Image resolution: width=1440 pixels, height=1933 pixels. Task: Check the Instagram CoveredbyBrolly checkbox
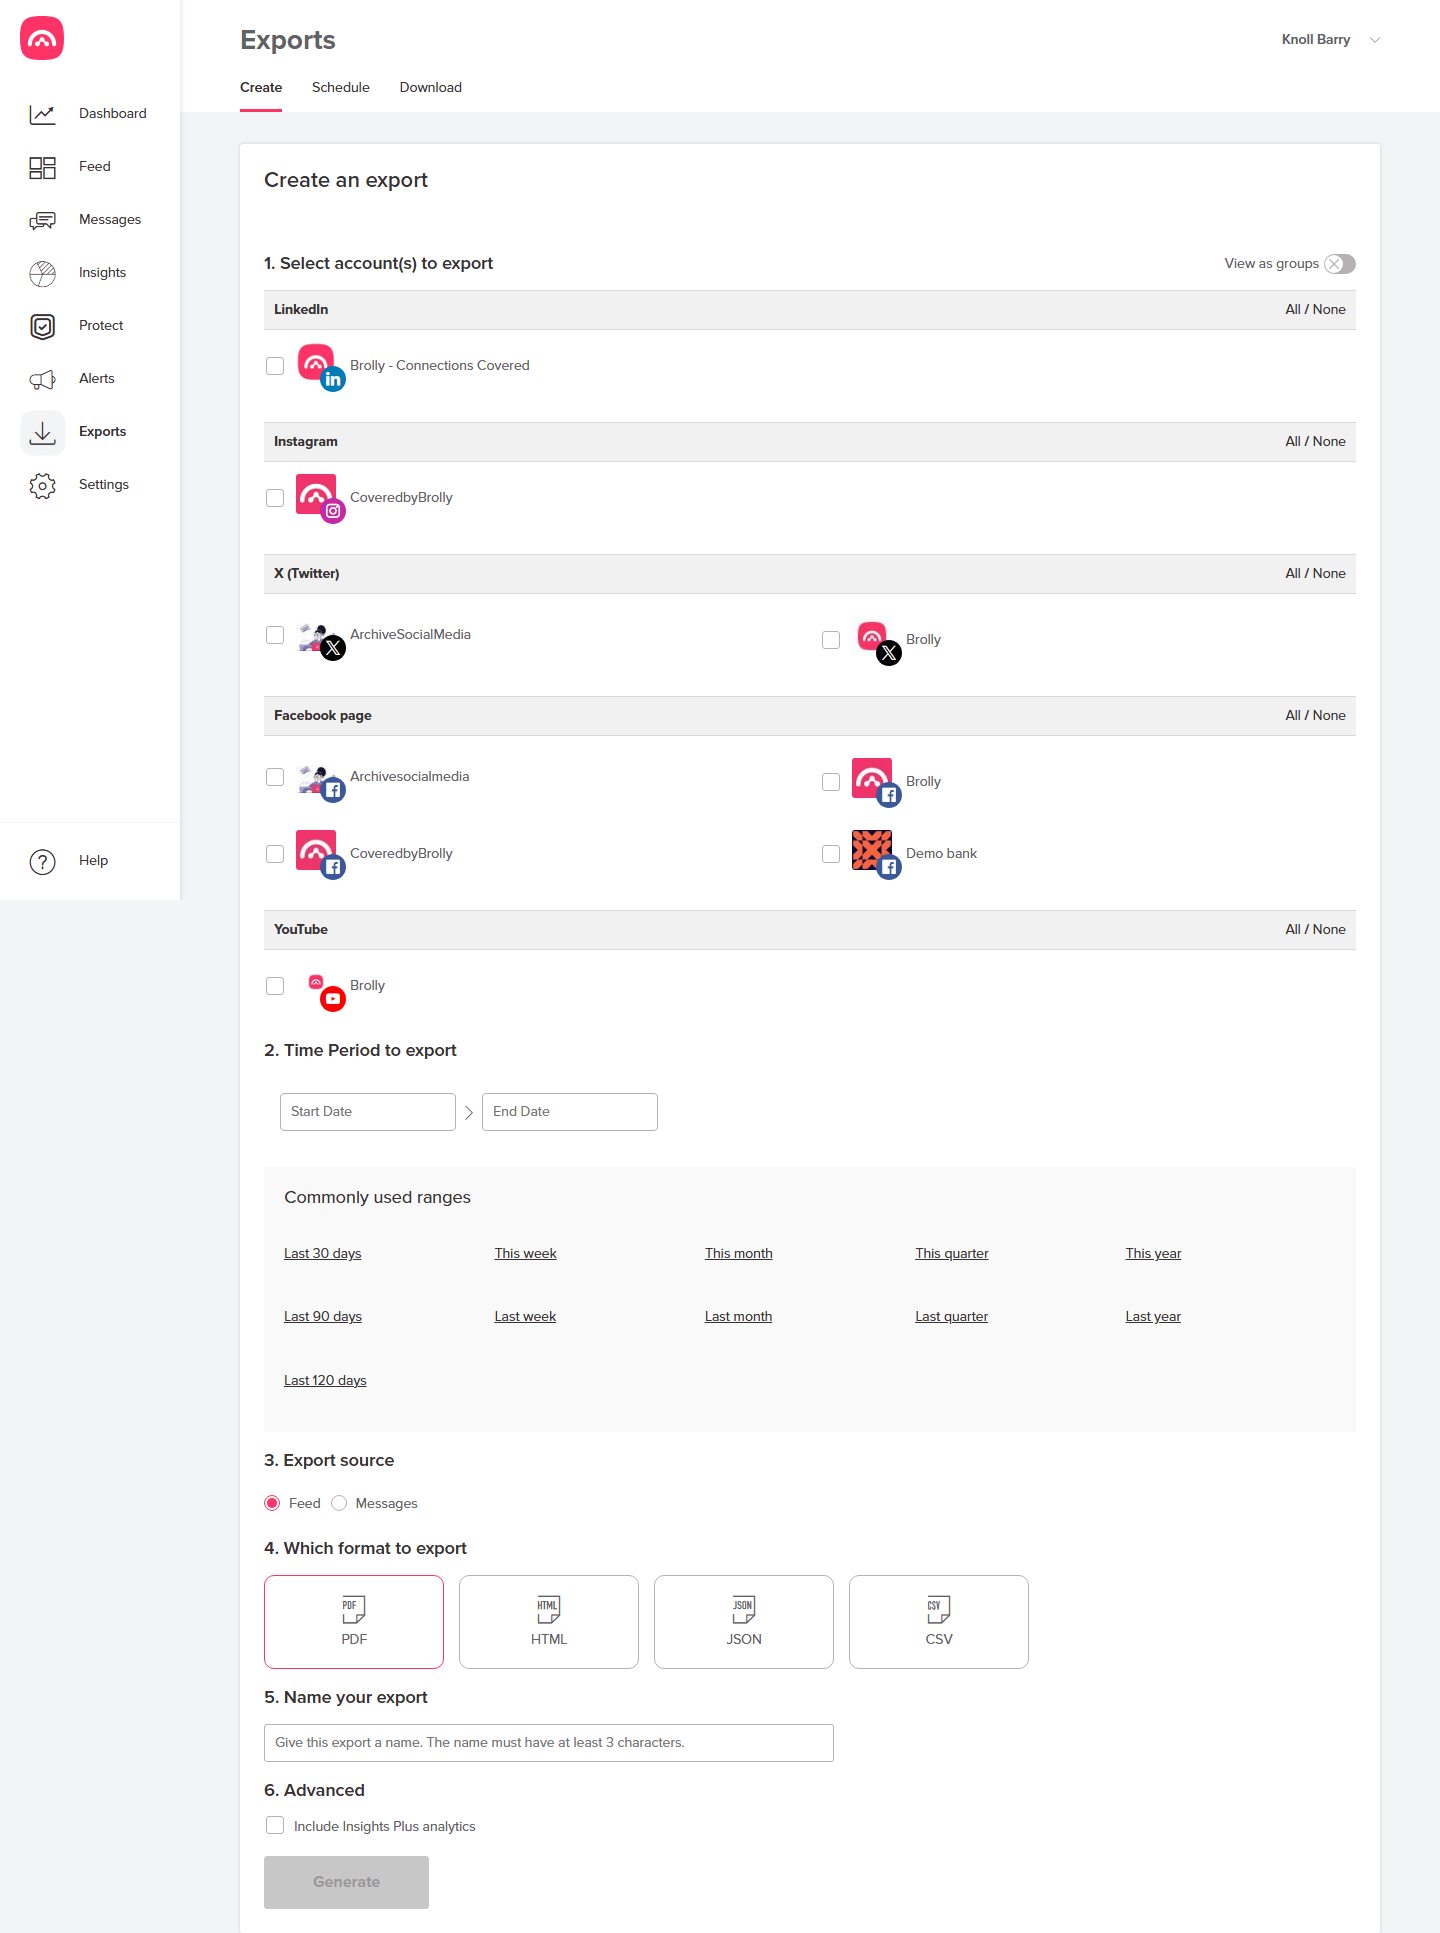[x=275, y=498]
